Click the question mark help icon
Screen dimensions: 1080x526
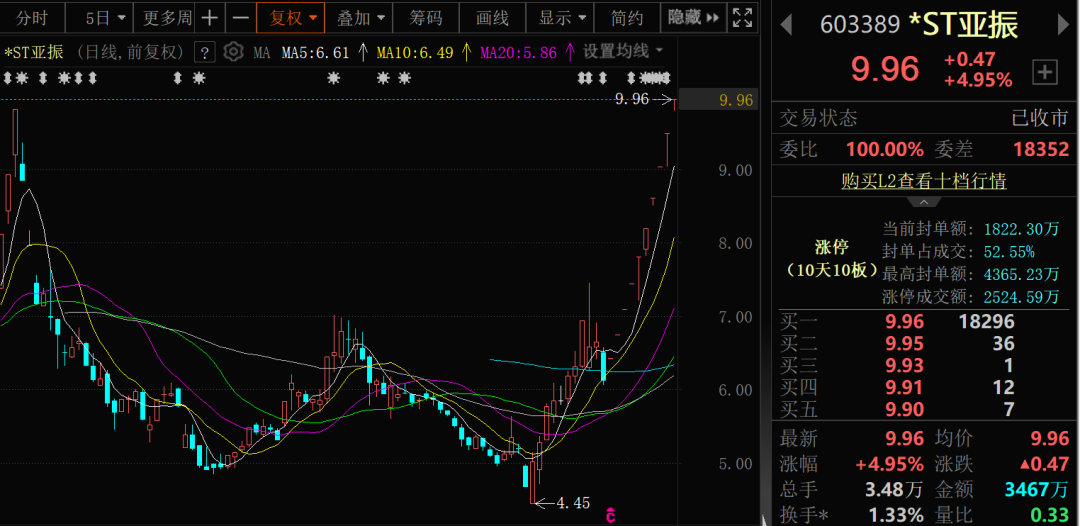(204, 53)
